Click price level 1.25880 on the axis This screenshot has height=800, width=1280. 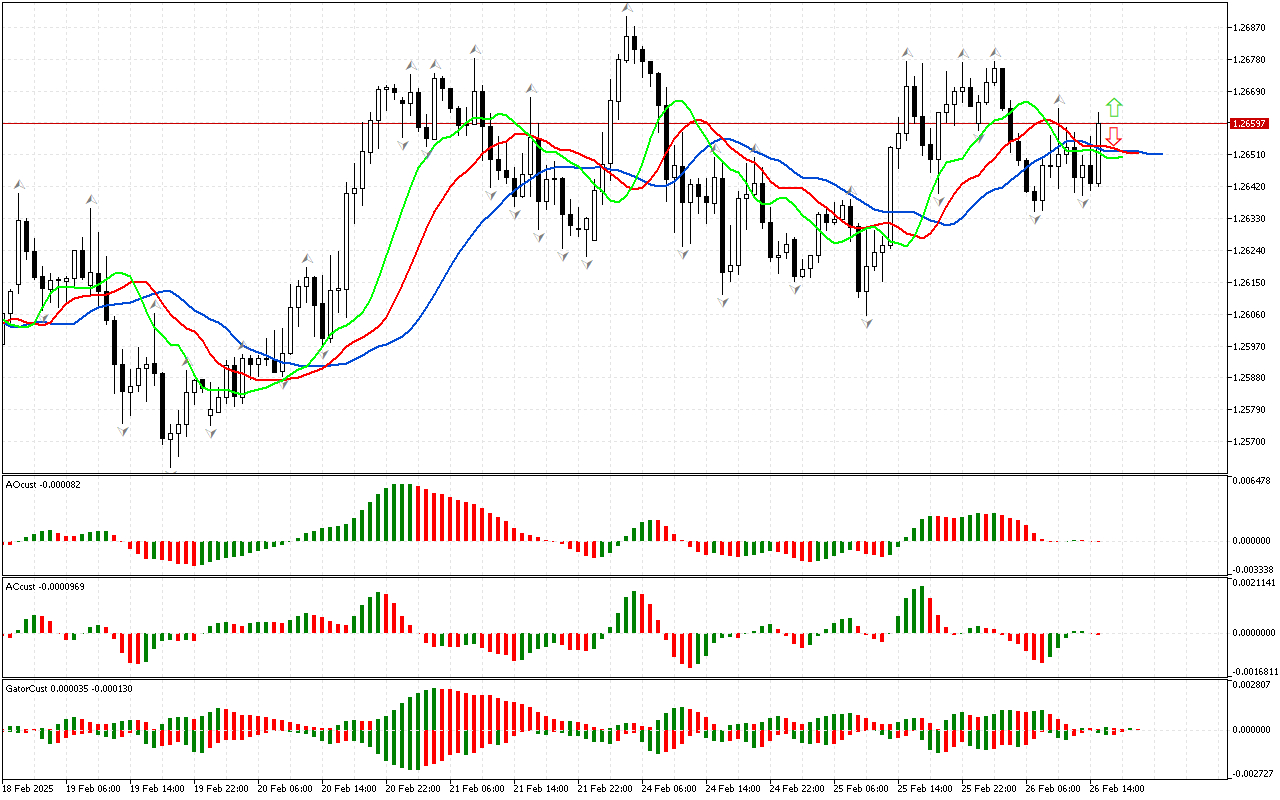pyautogui.click(x=1251, y=378)
